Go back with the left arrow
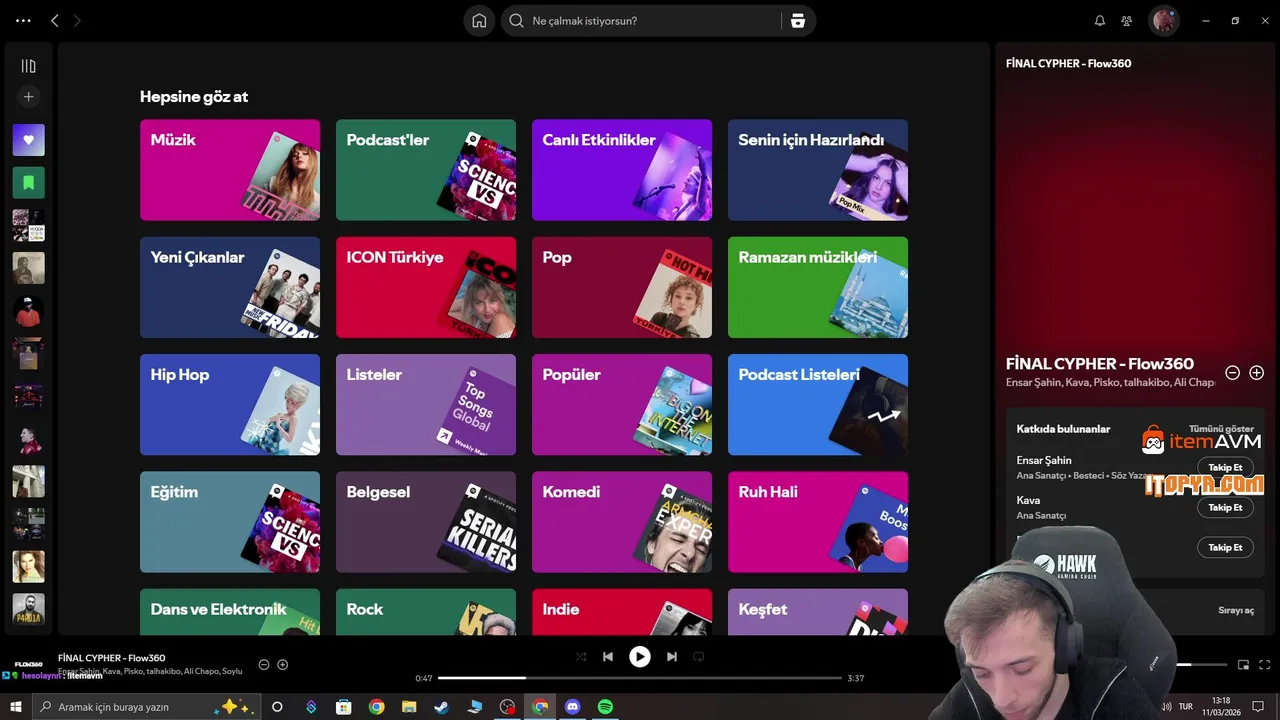The width and height of the screenshot is (1280, 720). click(x=54, y=20)
